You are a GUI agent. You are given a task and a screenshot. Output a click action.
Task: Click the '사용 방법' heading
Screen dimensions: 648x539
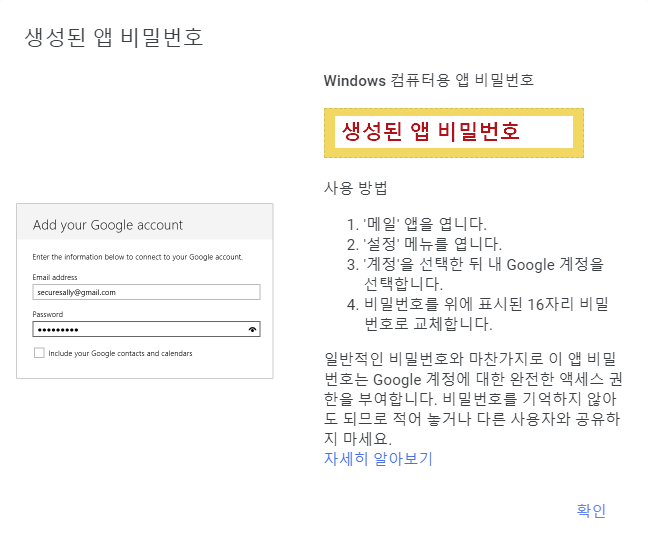[356, 188]
